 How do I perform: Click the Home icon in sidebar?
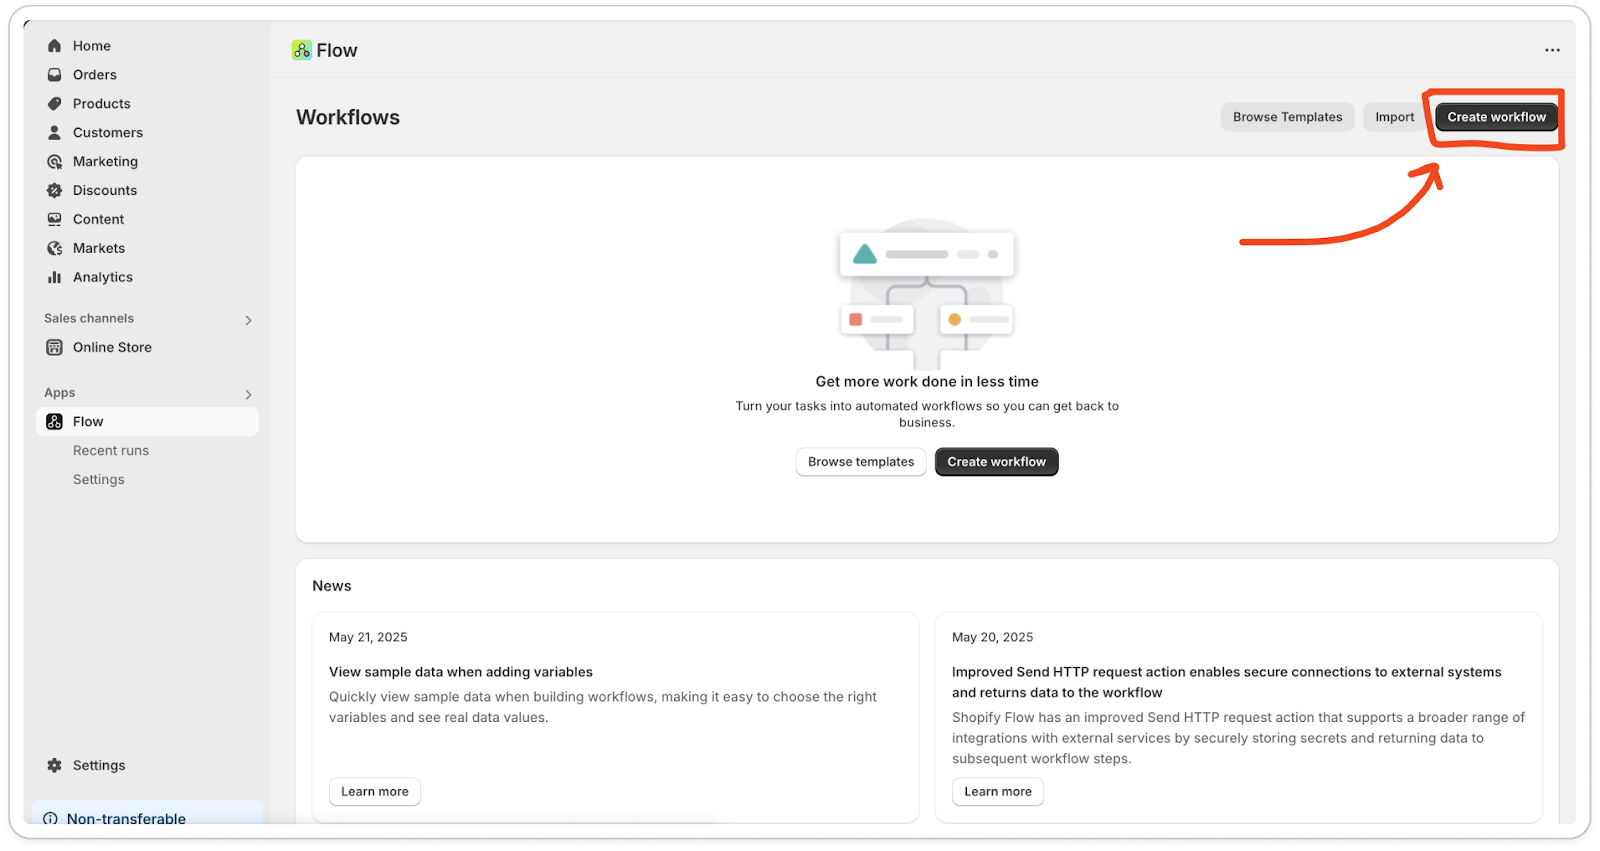55,46
